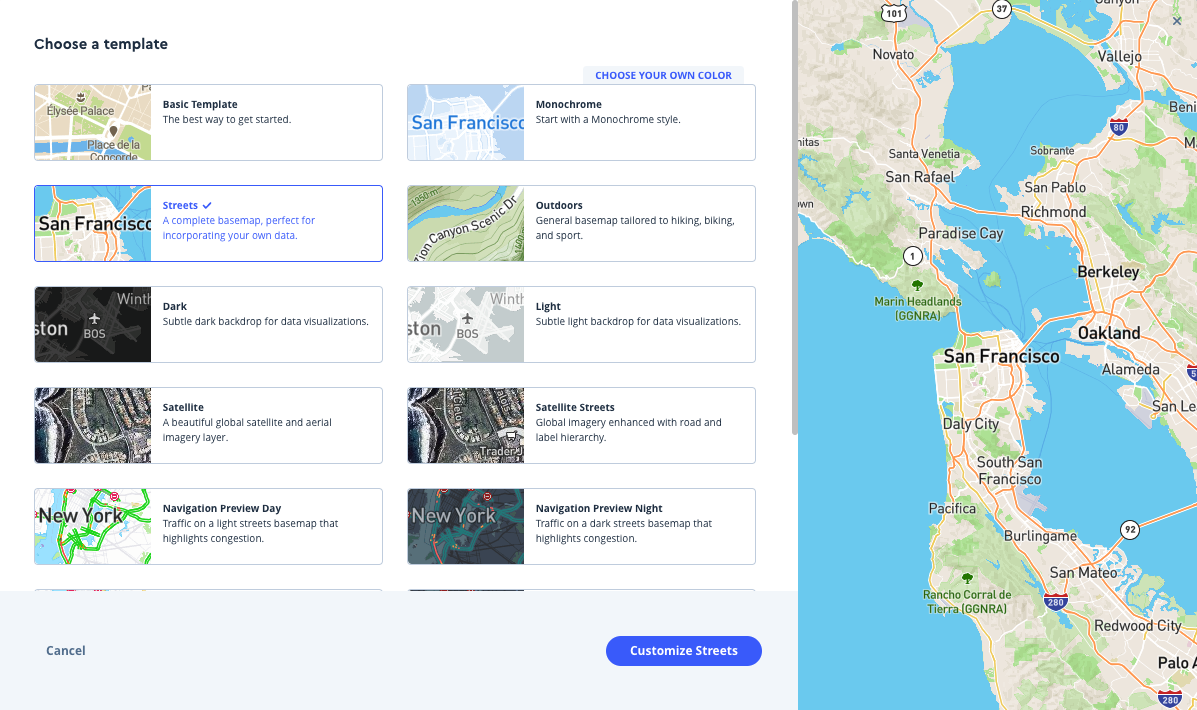Click the Route 92 shield near San Mateo
The width and height of the screenshot is (1197, 710).
click(1129, 530)
